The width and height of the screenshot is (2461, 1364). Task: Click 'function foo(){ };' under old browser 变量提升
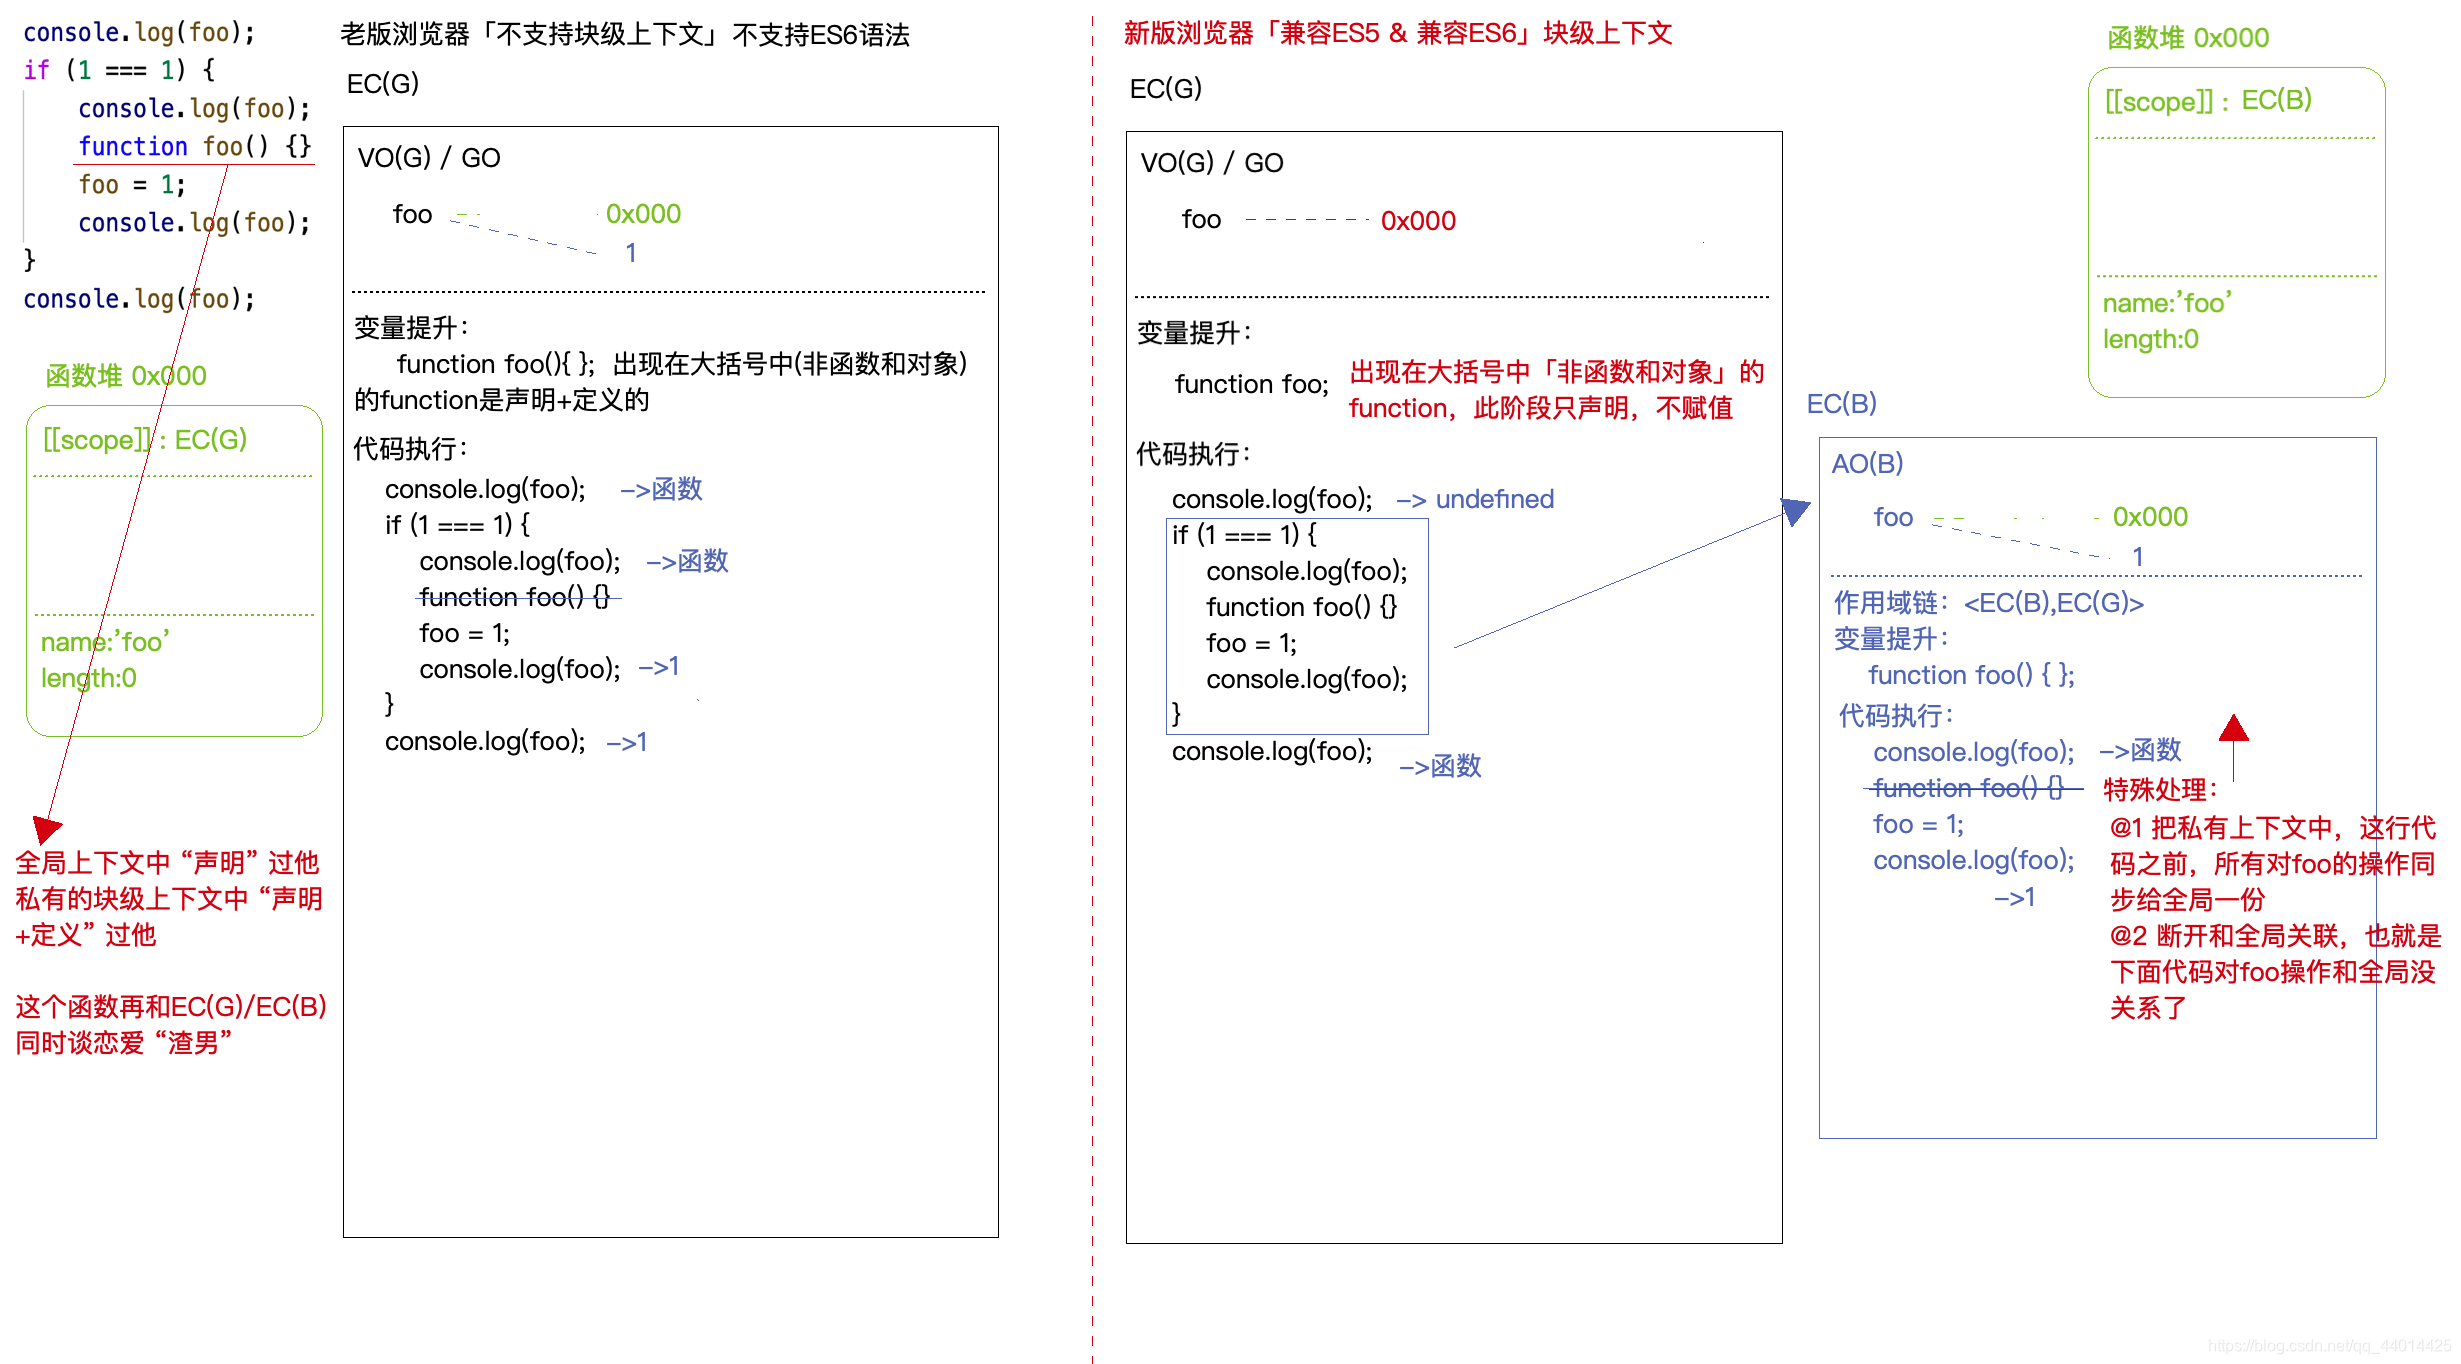[495, 364]
